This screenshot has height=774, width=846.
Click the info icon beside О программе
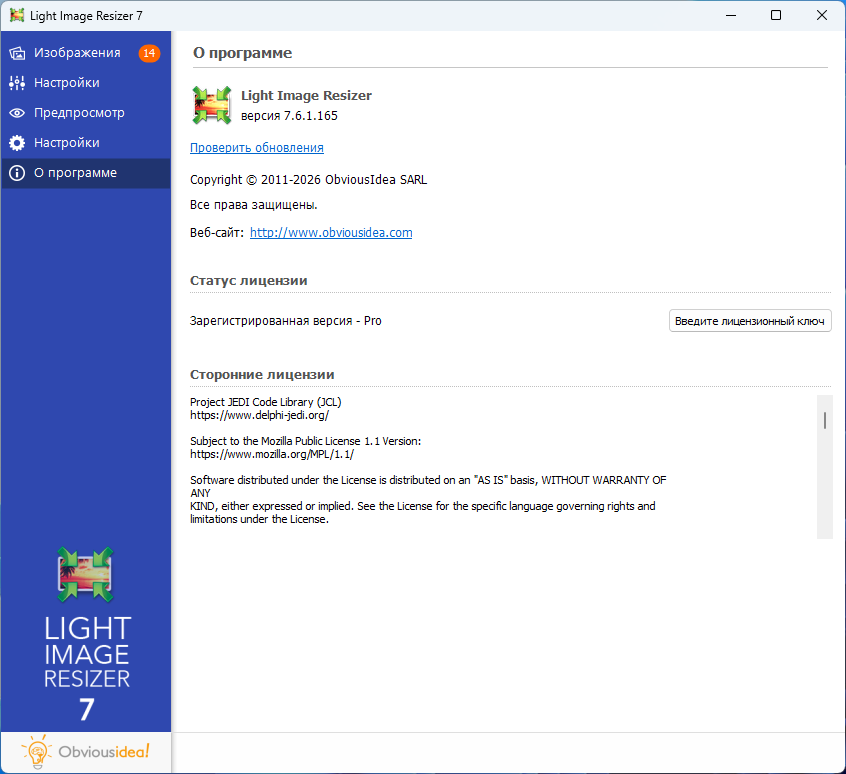[17, 173]
